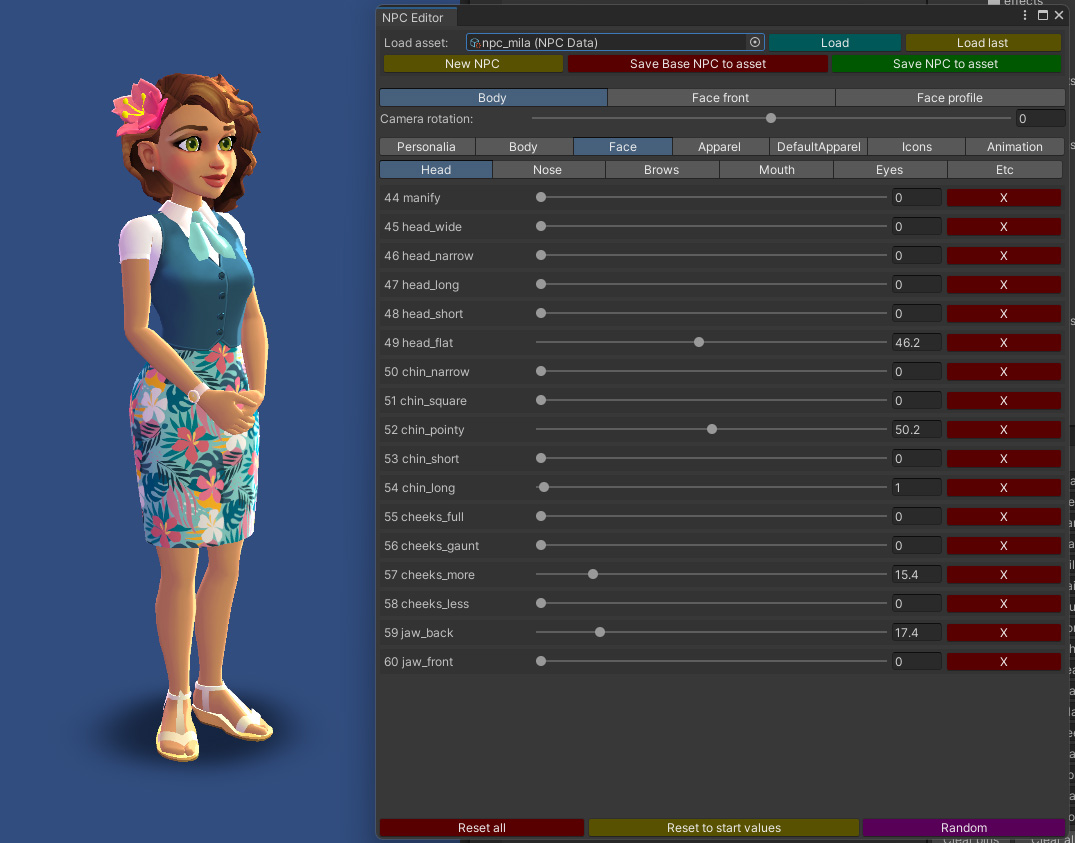The height and width of the screenshot is (843, 1075).
Task: Click the Save NPC to asset button
Action: [945, 64]
